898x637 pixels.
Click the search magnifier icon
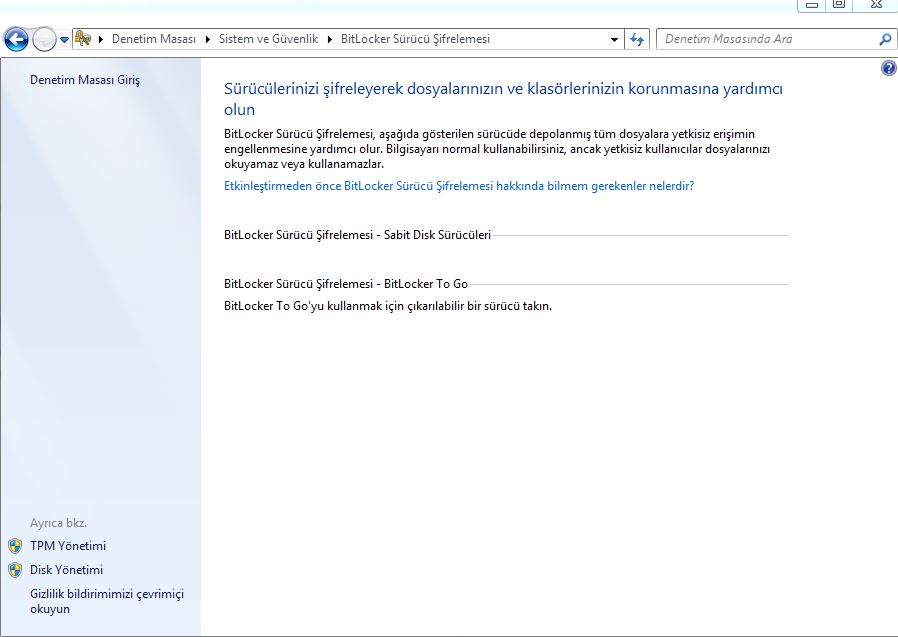tap(885, 39)
